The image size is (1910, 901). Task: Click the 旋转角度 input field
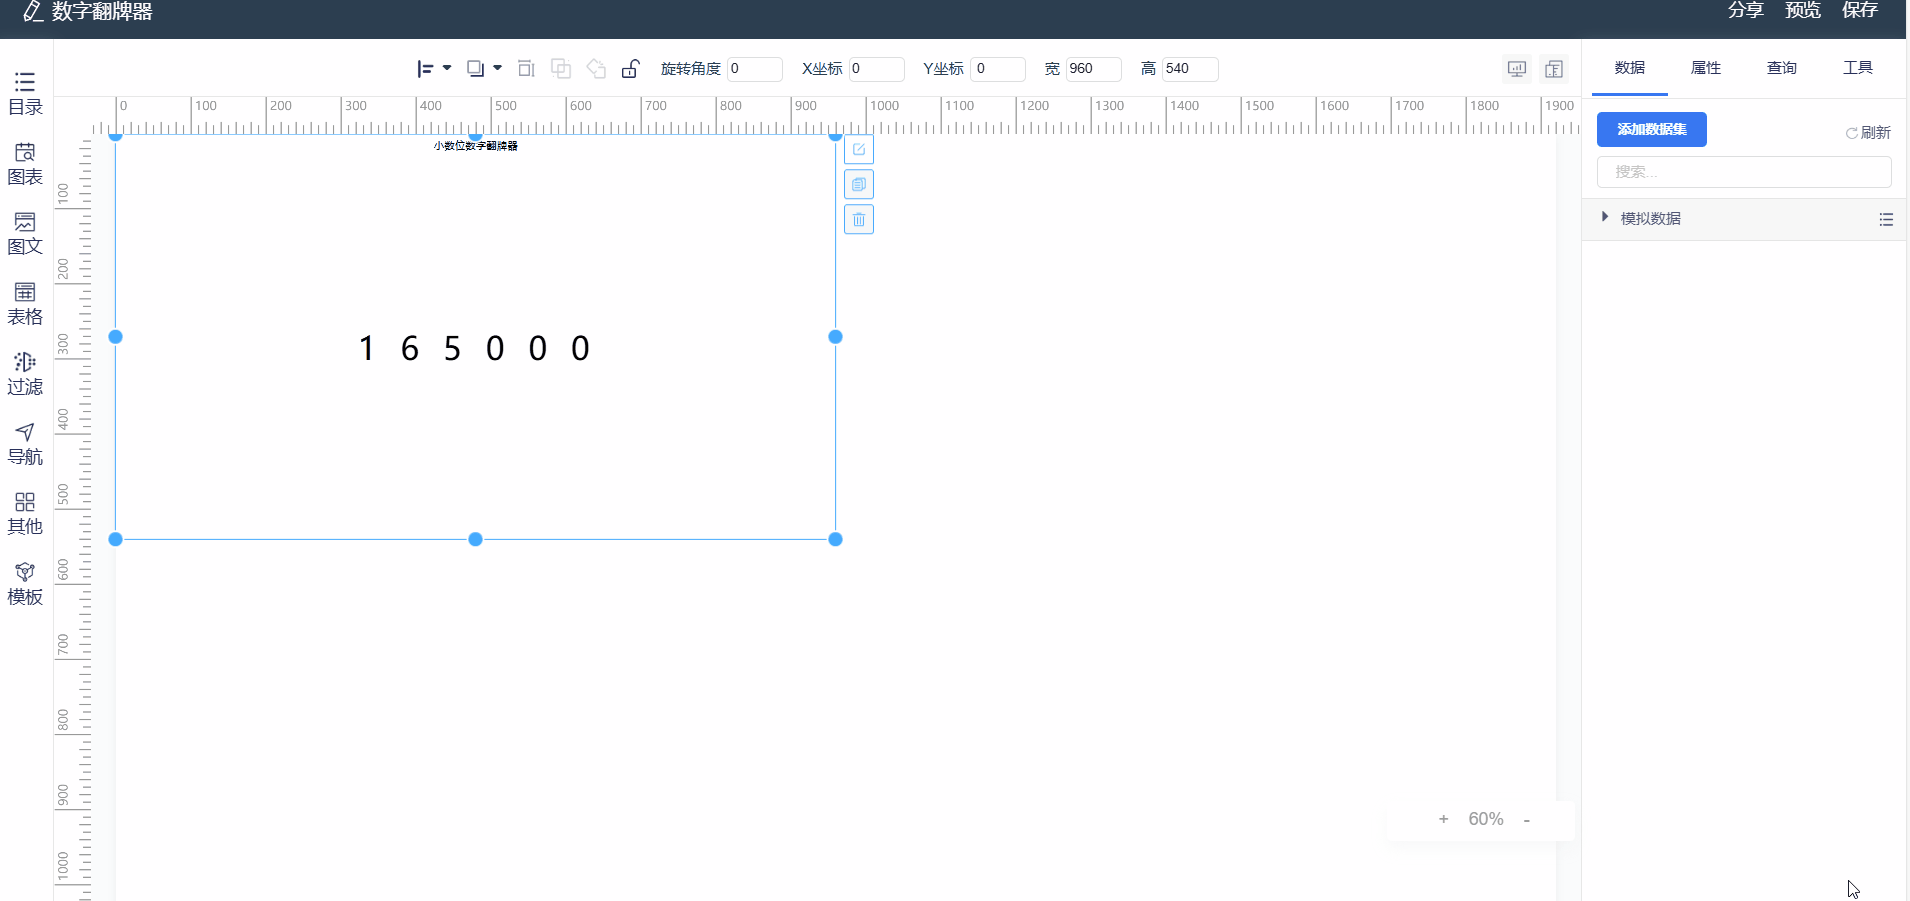[754, 69]
